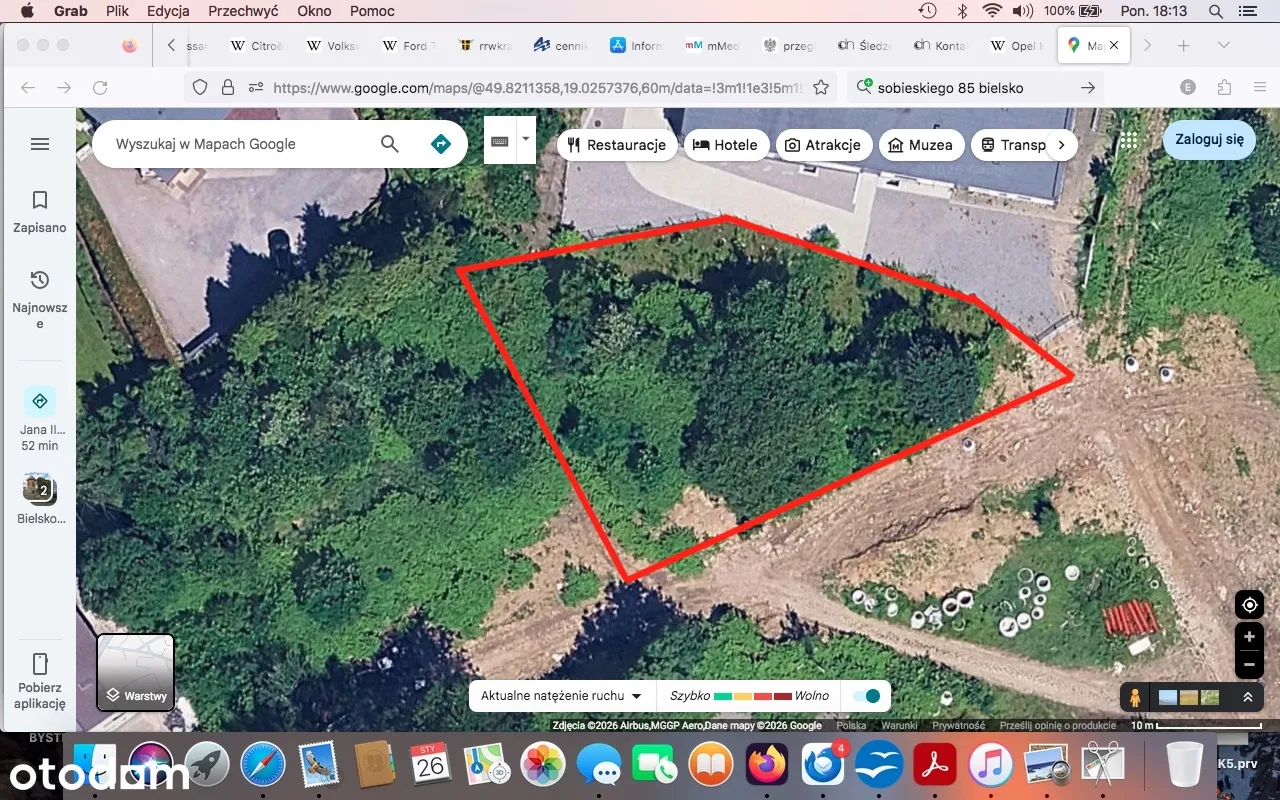The image size is (1280, 800).
Task: Open directions with the blue arrow icon
Action: tap(440, 144)
